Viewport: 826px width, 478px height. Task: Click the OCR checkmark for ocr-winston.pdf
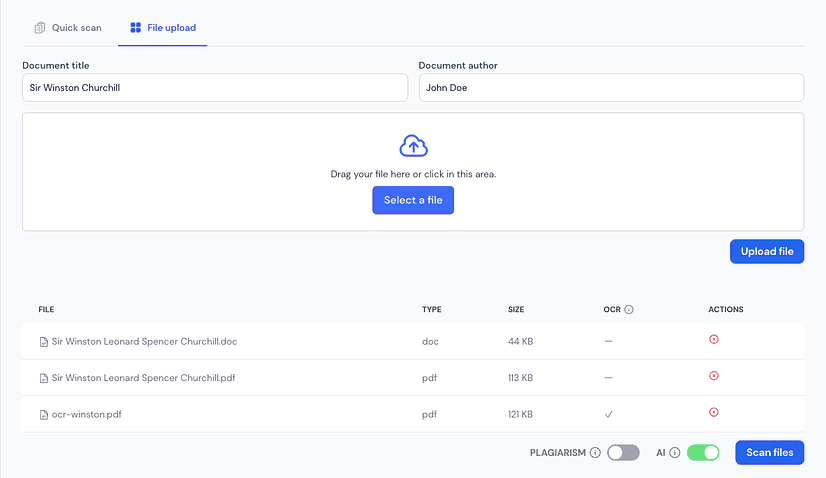608,413
